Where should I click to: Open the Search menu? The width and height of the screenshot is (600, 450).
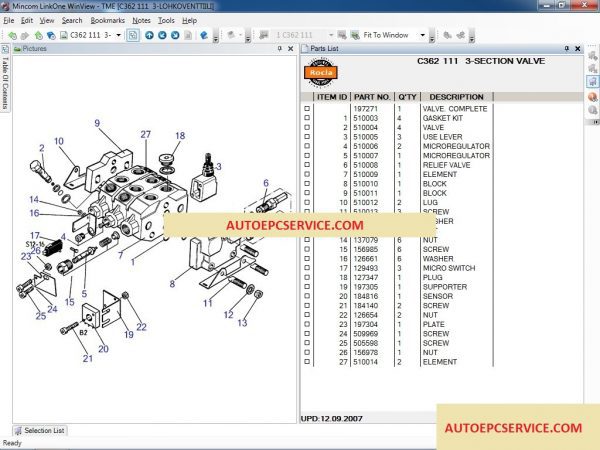point(72,21)
